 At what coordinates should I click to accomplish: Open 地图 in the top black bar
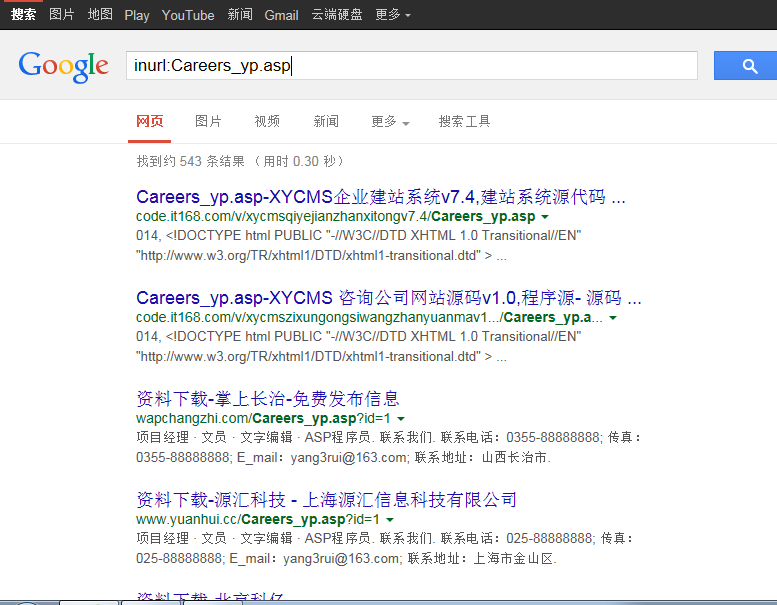tap(100, 14)
